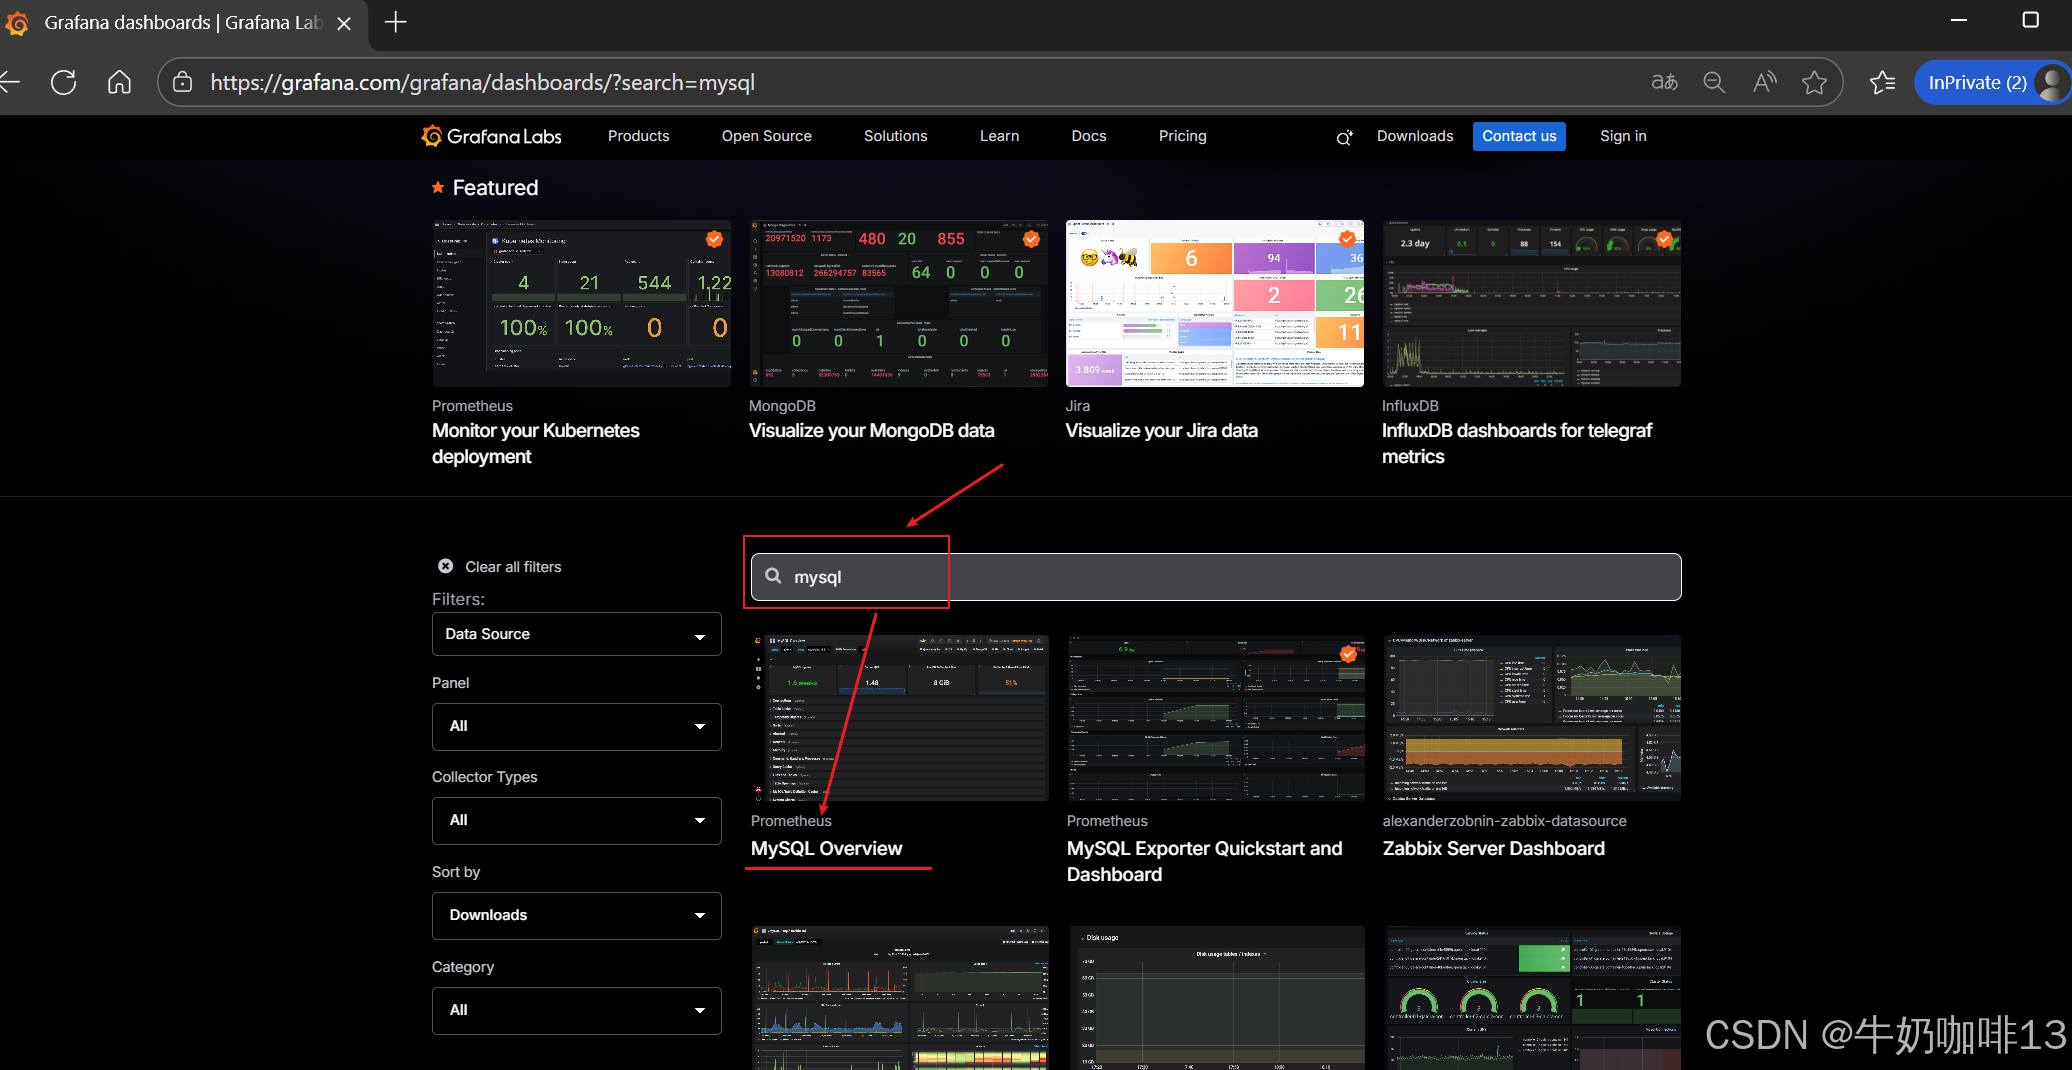Activate the read aloud icon
Viewport: 2072px width, 1070px height.
coord(1765,82)
